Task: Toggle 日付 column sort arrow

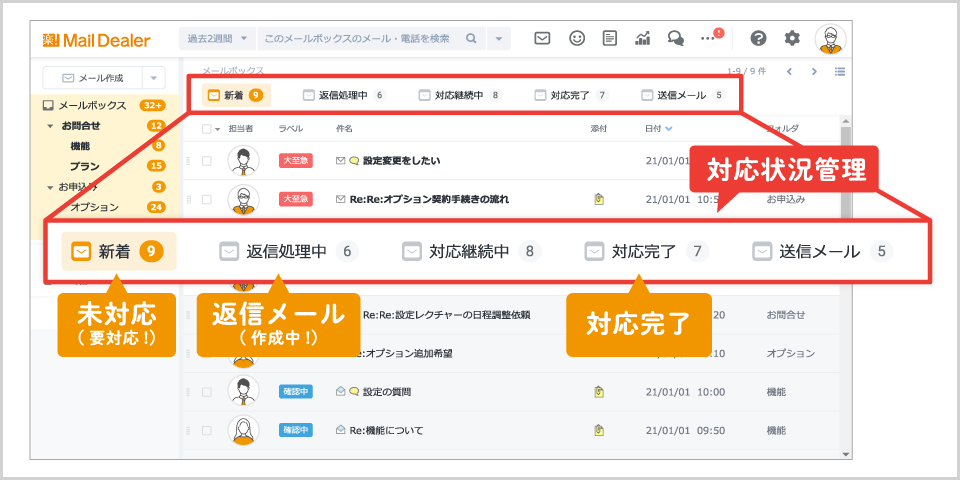Action: point(669,129)
